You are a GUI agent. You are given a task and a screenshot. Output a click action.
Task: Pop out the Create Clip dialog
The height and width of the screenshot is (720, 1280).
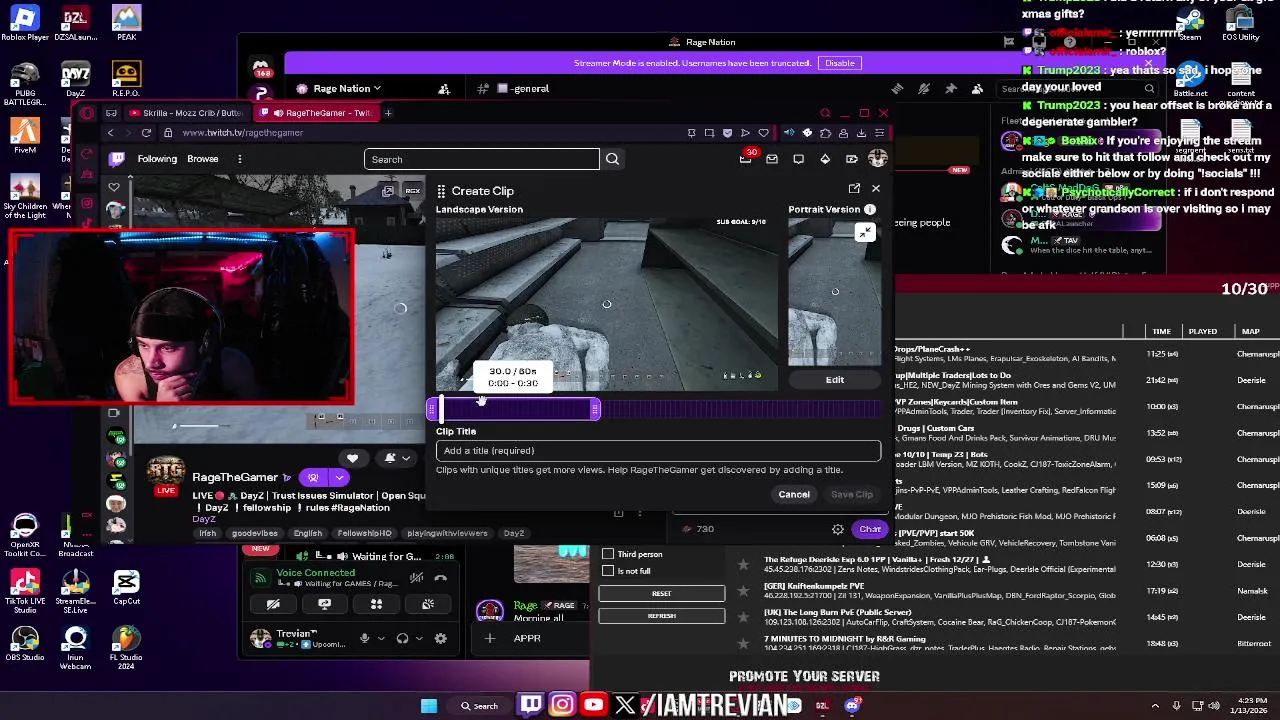click(854, 188)
